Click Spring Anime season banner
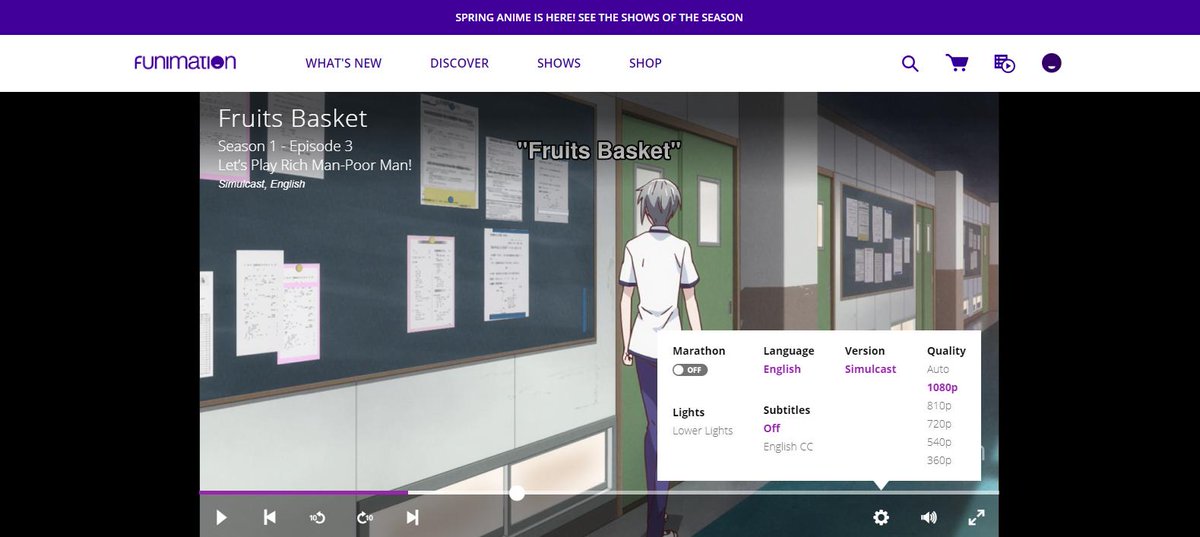 599,17
